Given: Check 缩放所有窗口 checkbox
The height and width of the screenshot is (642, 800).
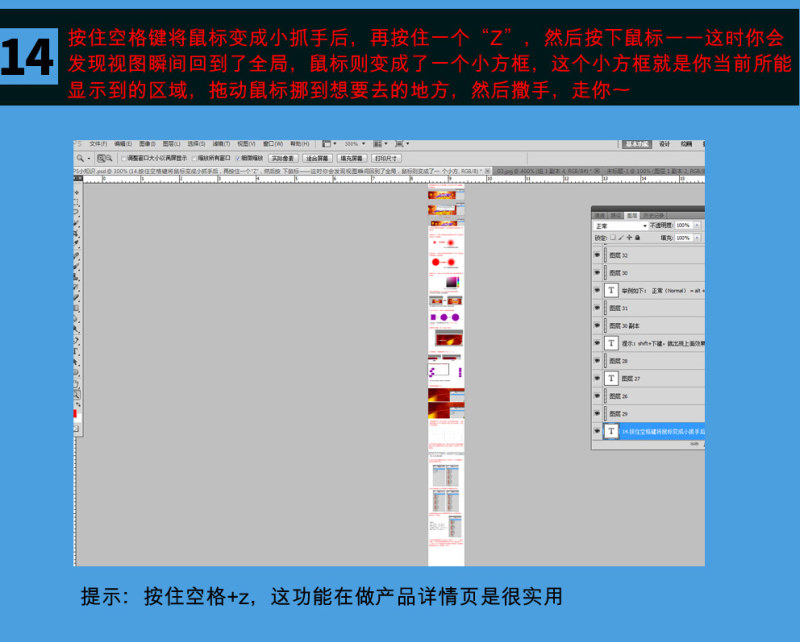Looking at the screenshot, I should click(x=194, y=159).
